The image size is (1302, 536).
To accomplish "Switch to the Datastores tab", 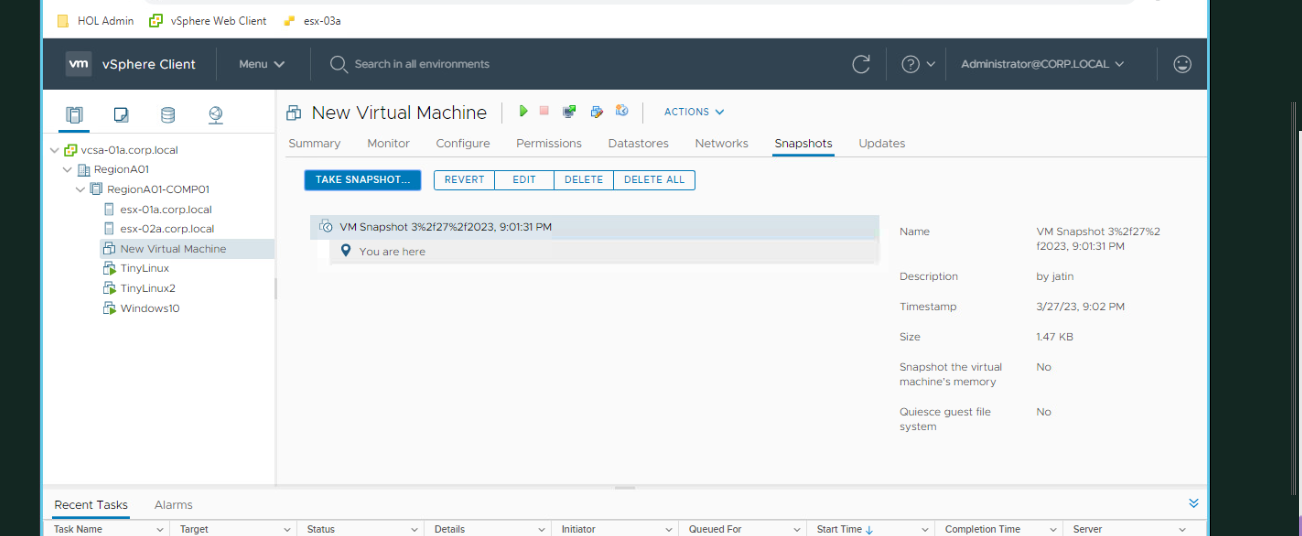I will click(x=638, y=143).
